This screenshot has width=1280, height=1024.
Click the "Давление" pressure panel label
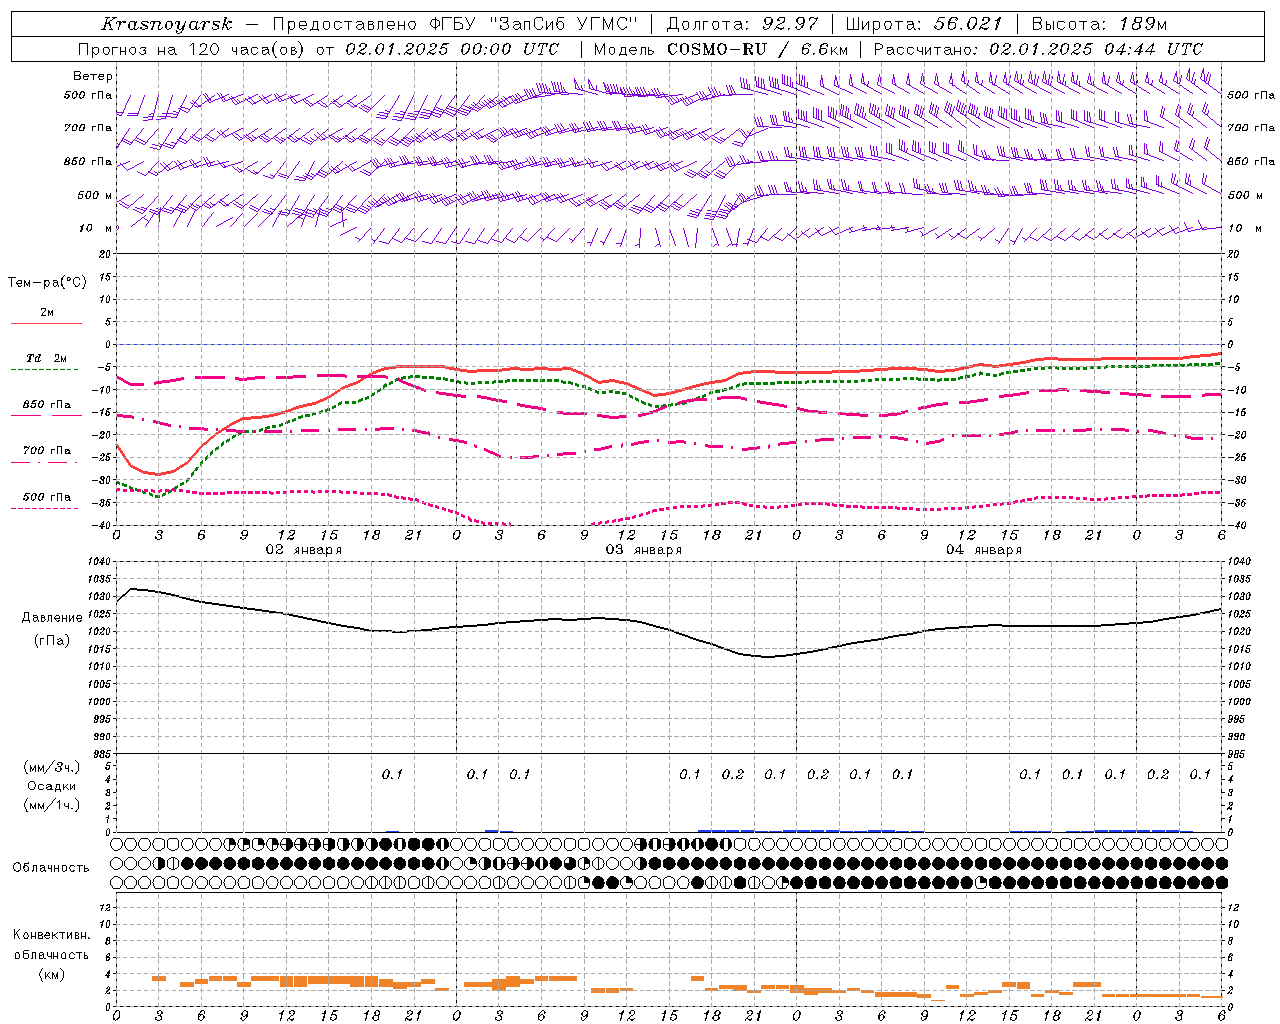(x=52, y=618)
